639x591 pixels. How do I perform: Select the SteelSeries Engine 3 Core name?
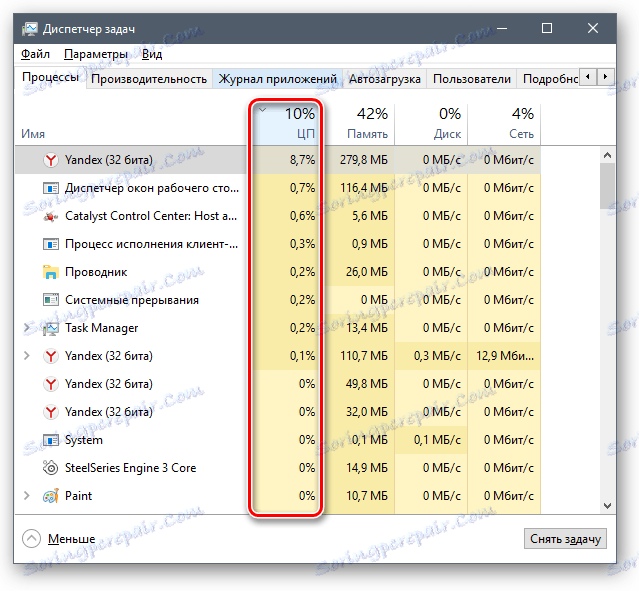[130, 468]
